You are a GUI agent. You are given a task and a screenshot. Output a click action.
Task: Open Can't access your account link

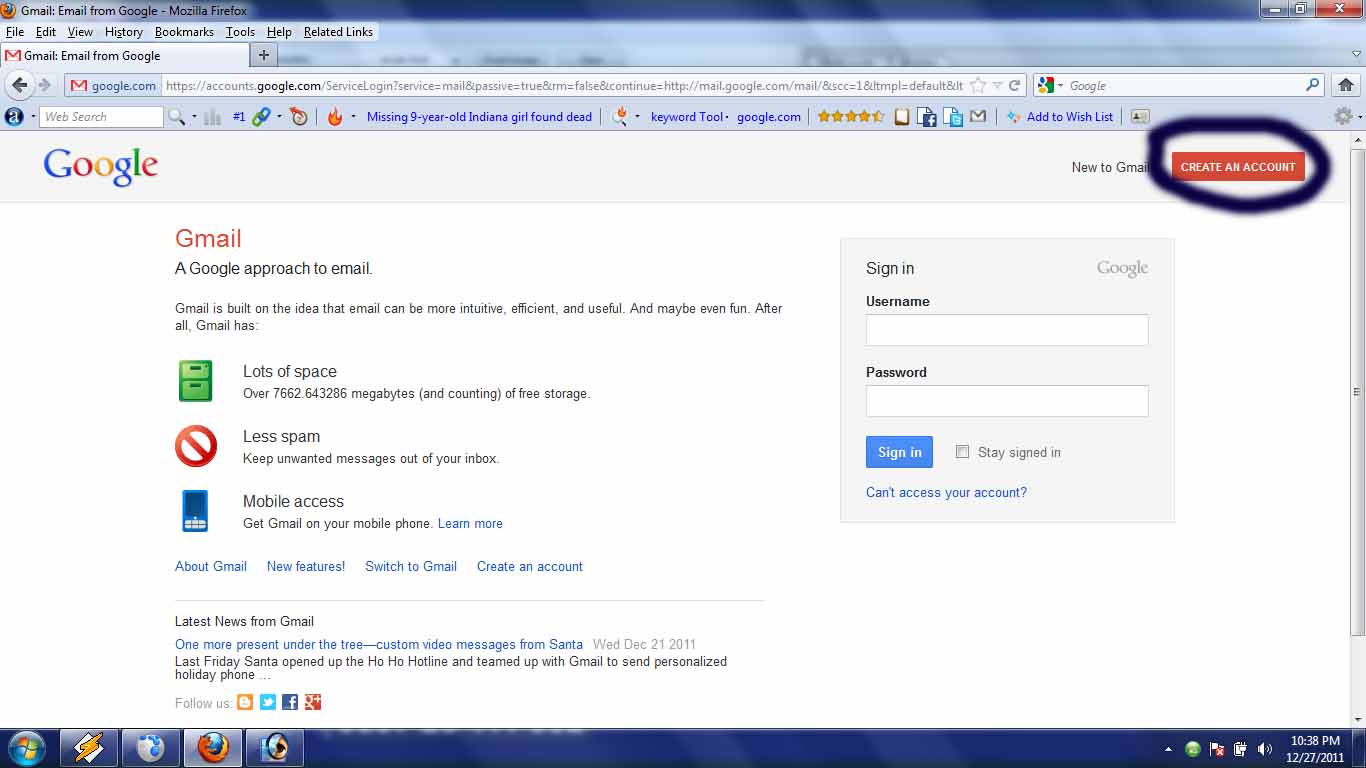946,492
